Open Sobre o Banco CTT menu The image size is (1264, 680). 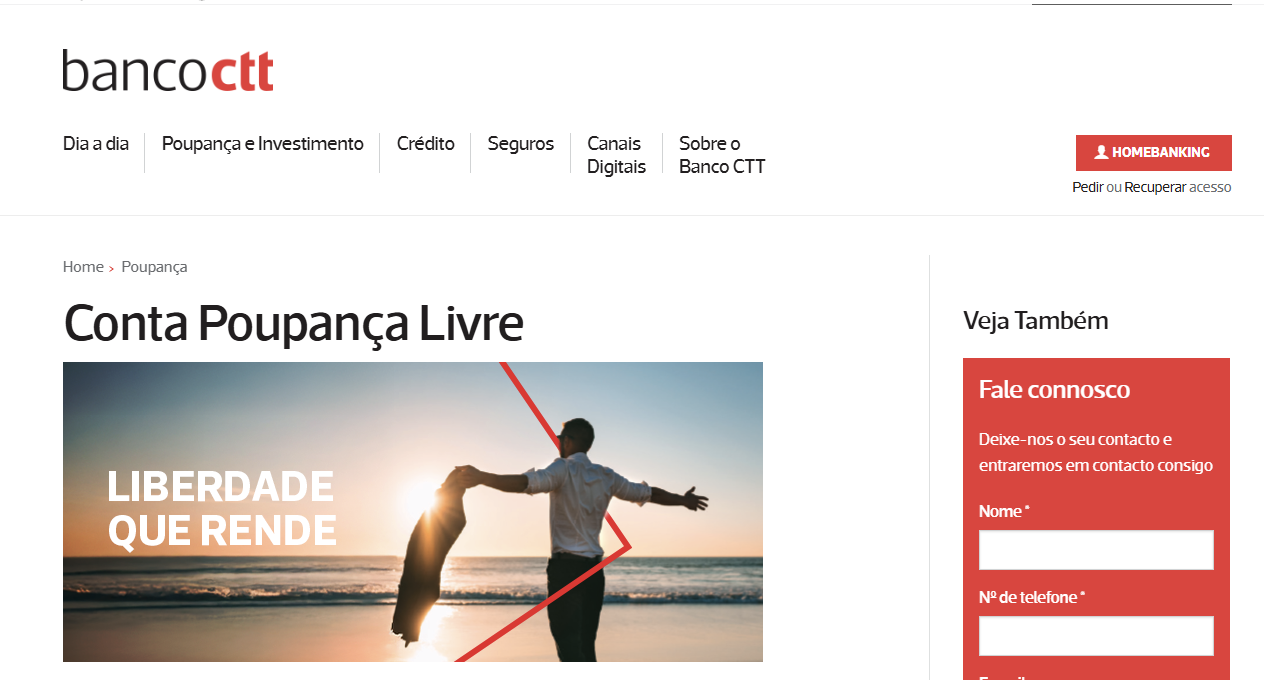(722, 155)
